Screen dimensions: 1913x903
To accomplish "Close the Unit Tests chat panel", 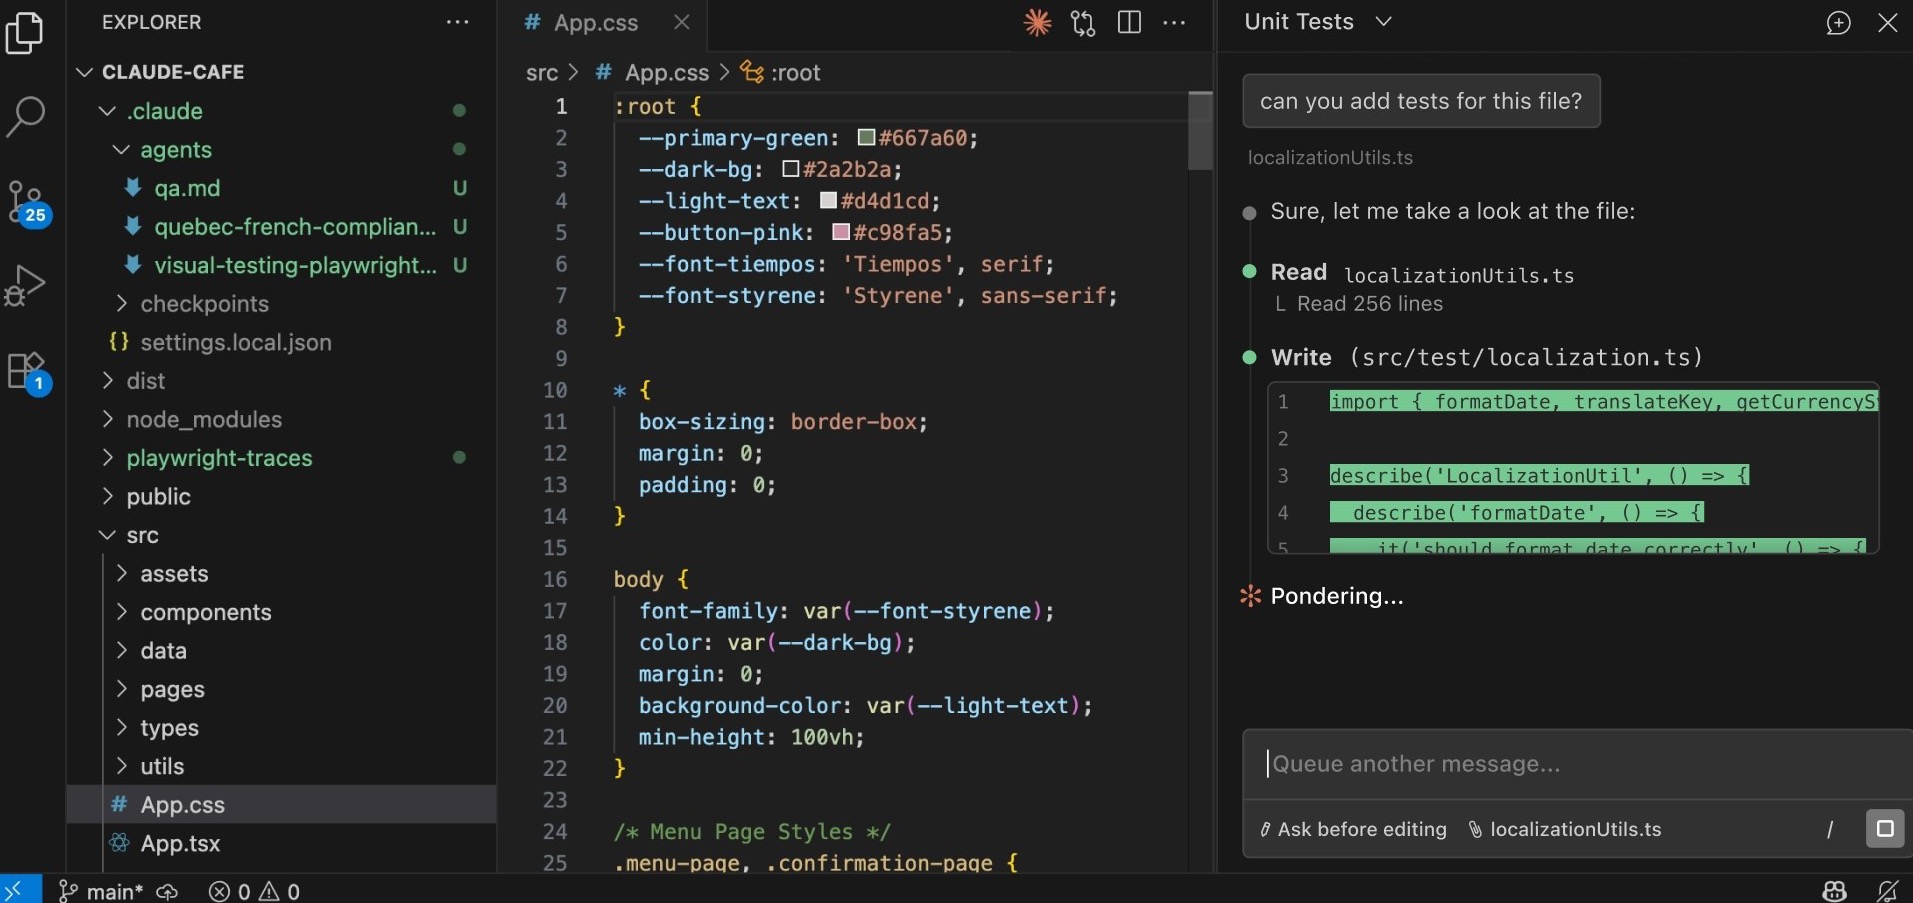I will [1887, 22].
